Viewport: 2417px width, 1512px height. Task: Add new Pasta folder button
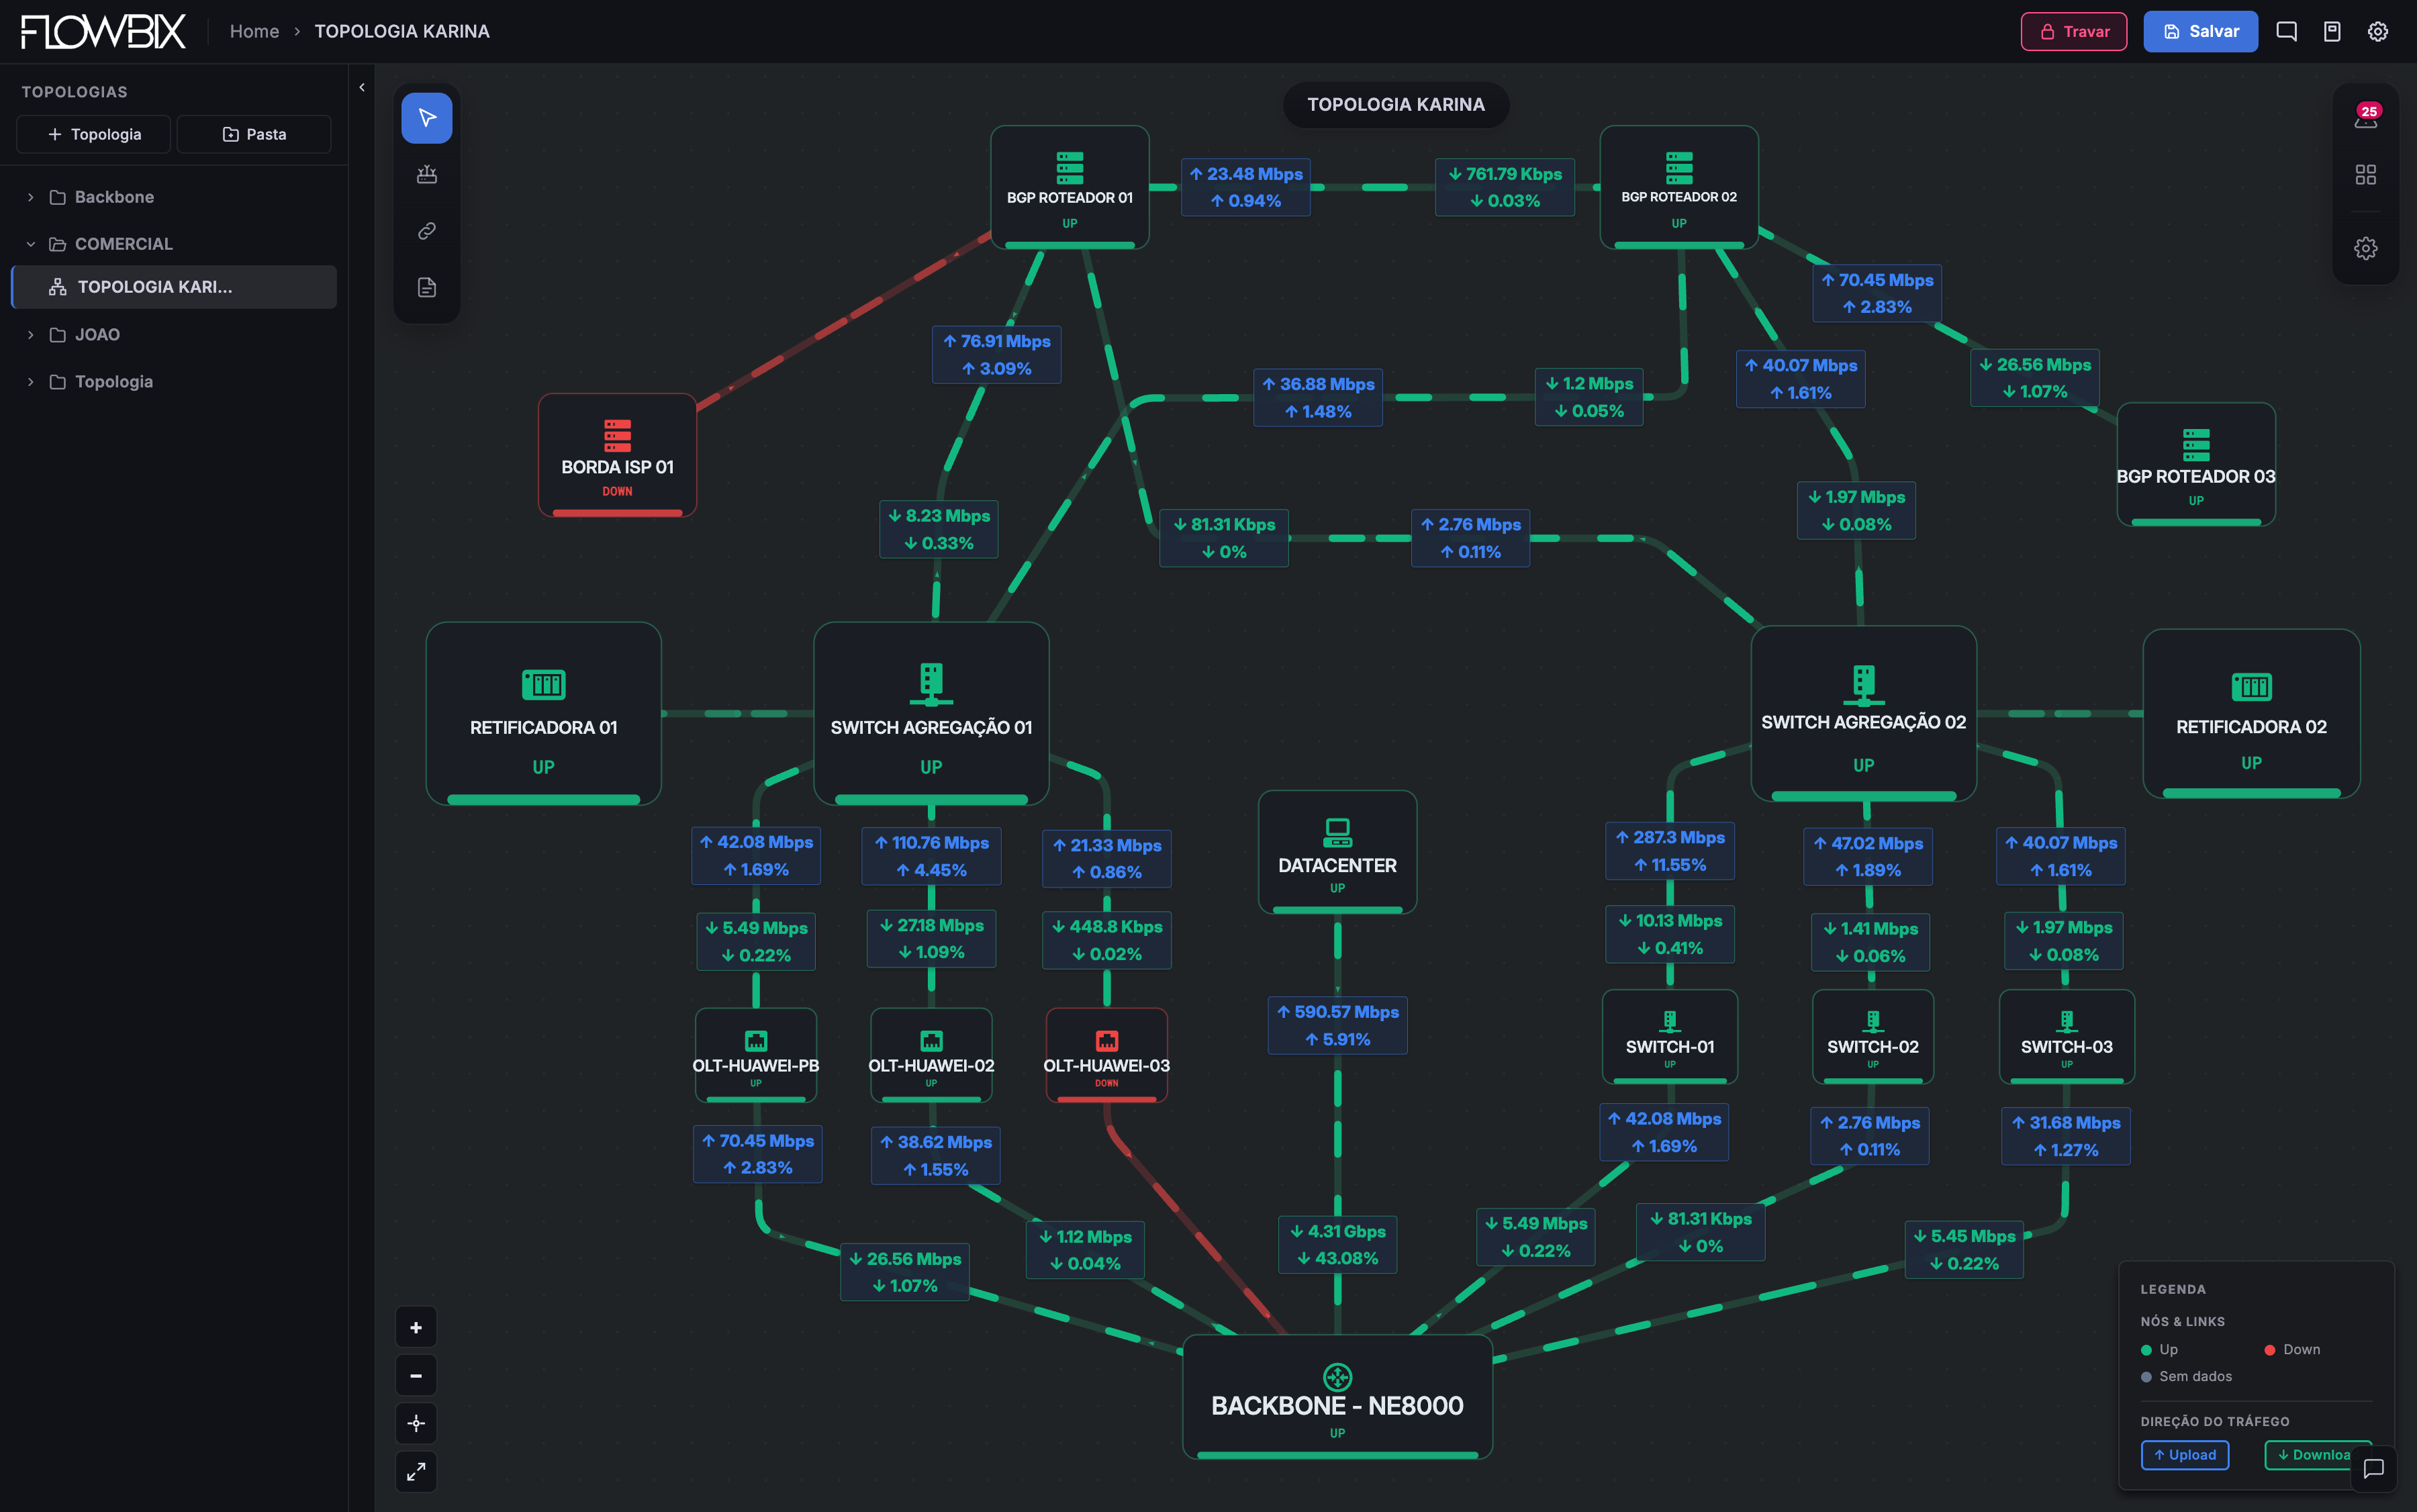pos(254,134)
